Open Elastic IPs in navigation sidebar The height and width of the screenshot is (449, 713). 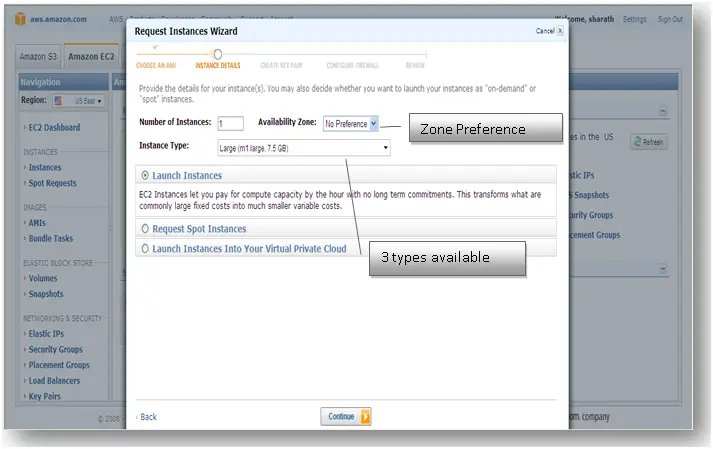(x=46, y=333)
